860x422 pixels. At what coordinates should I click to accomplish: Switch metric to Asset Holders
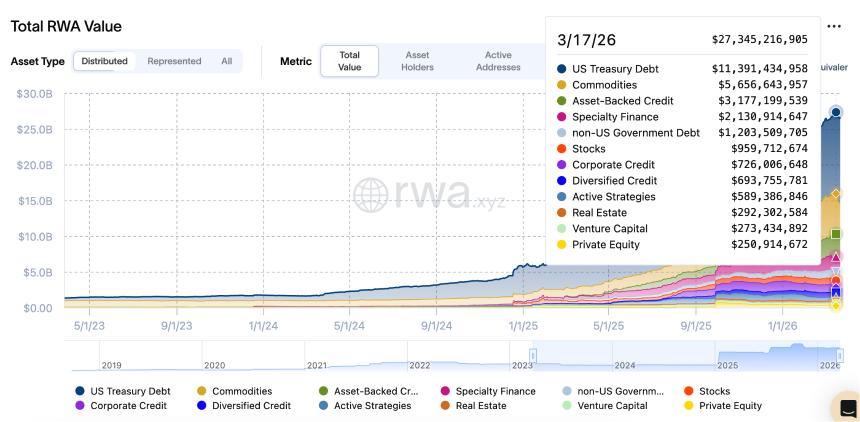[417, 61]
